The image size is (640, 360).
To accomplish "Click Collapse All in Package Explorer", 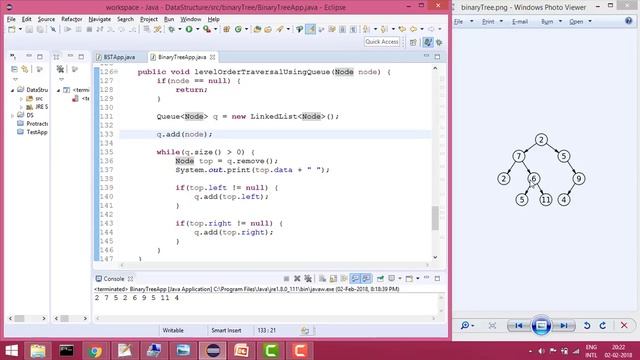I will pyautogui.click(x=14, y=69).
